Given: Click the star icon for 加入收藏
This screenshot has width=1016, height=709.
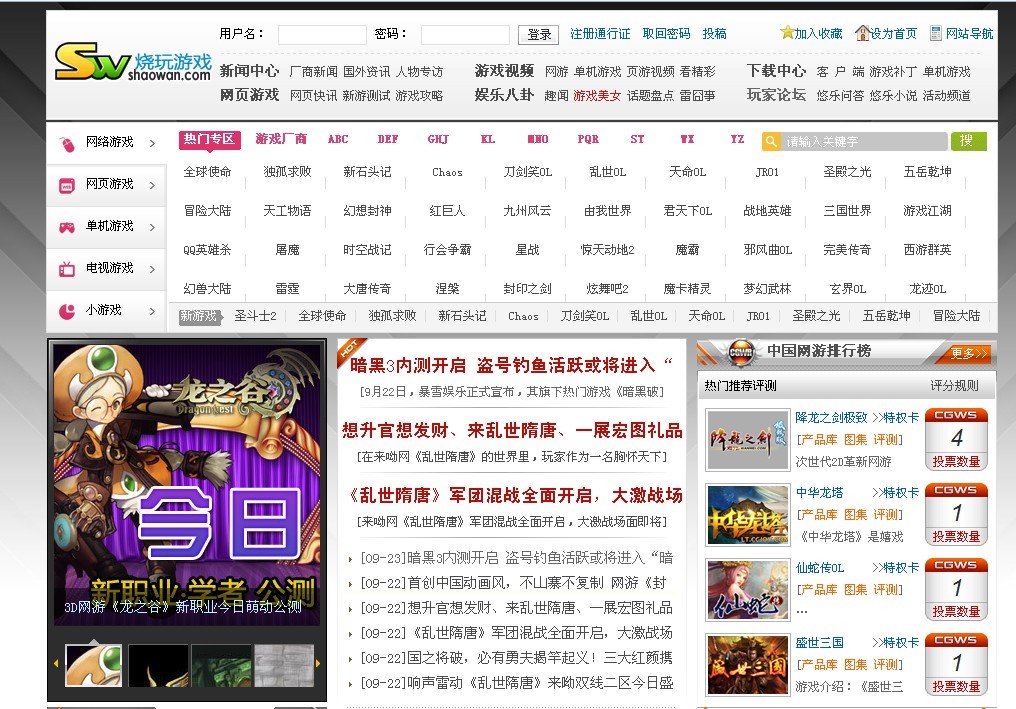Looking at the screenshot, I should 787,32.
